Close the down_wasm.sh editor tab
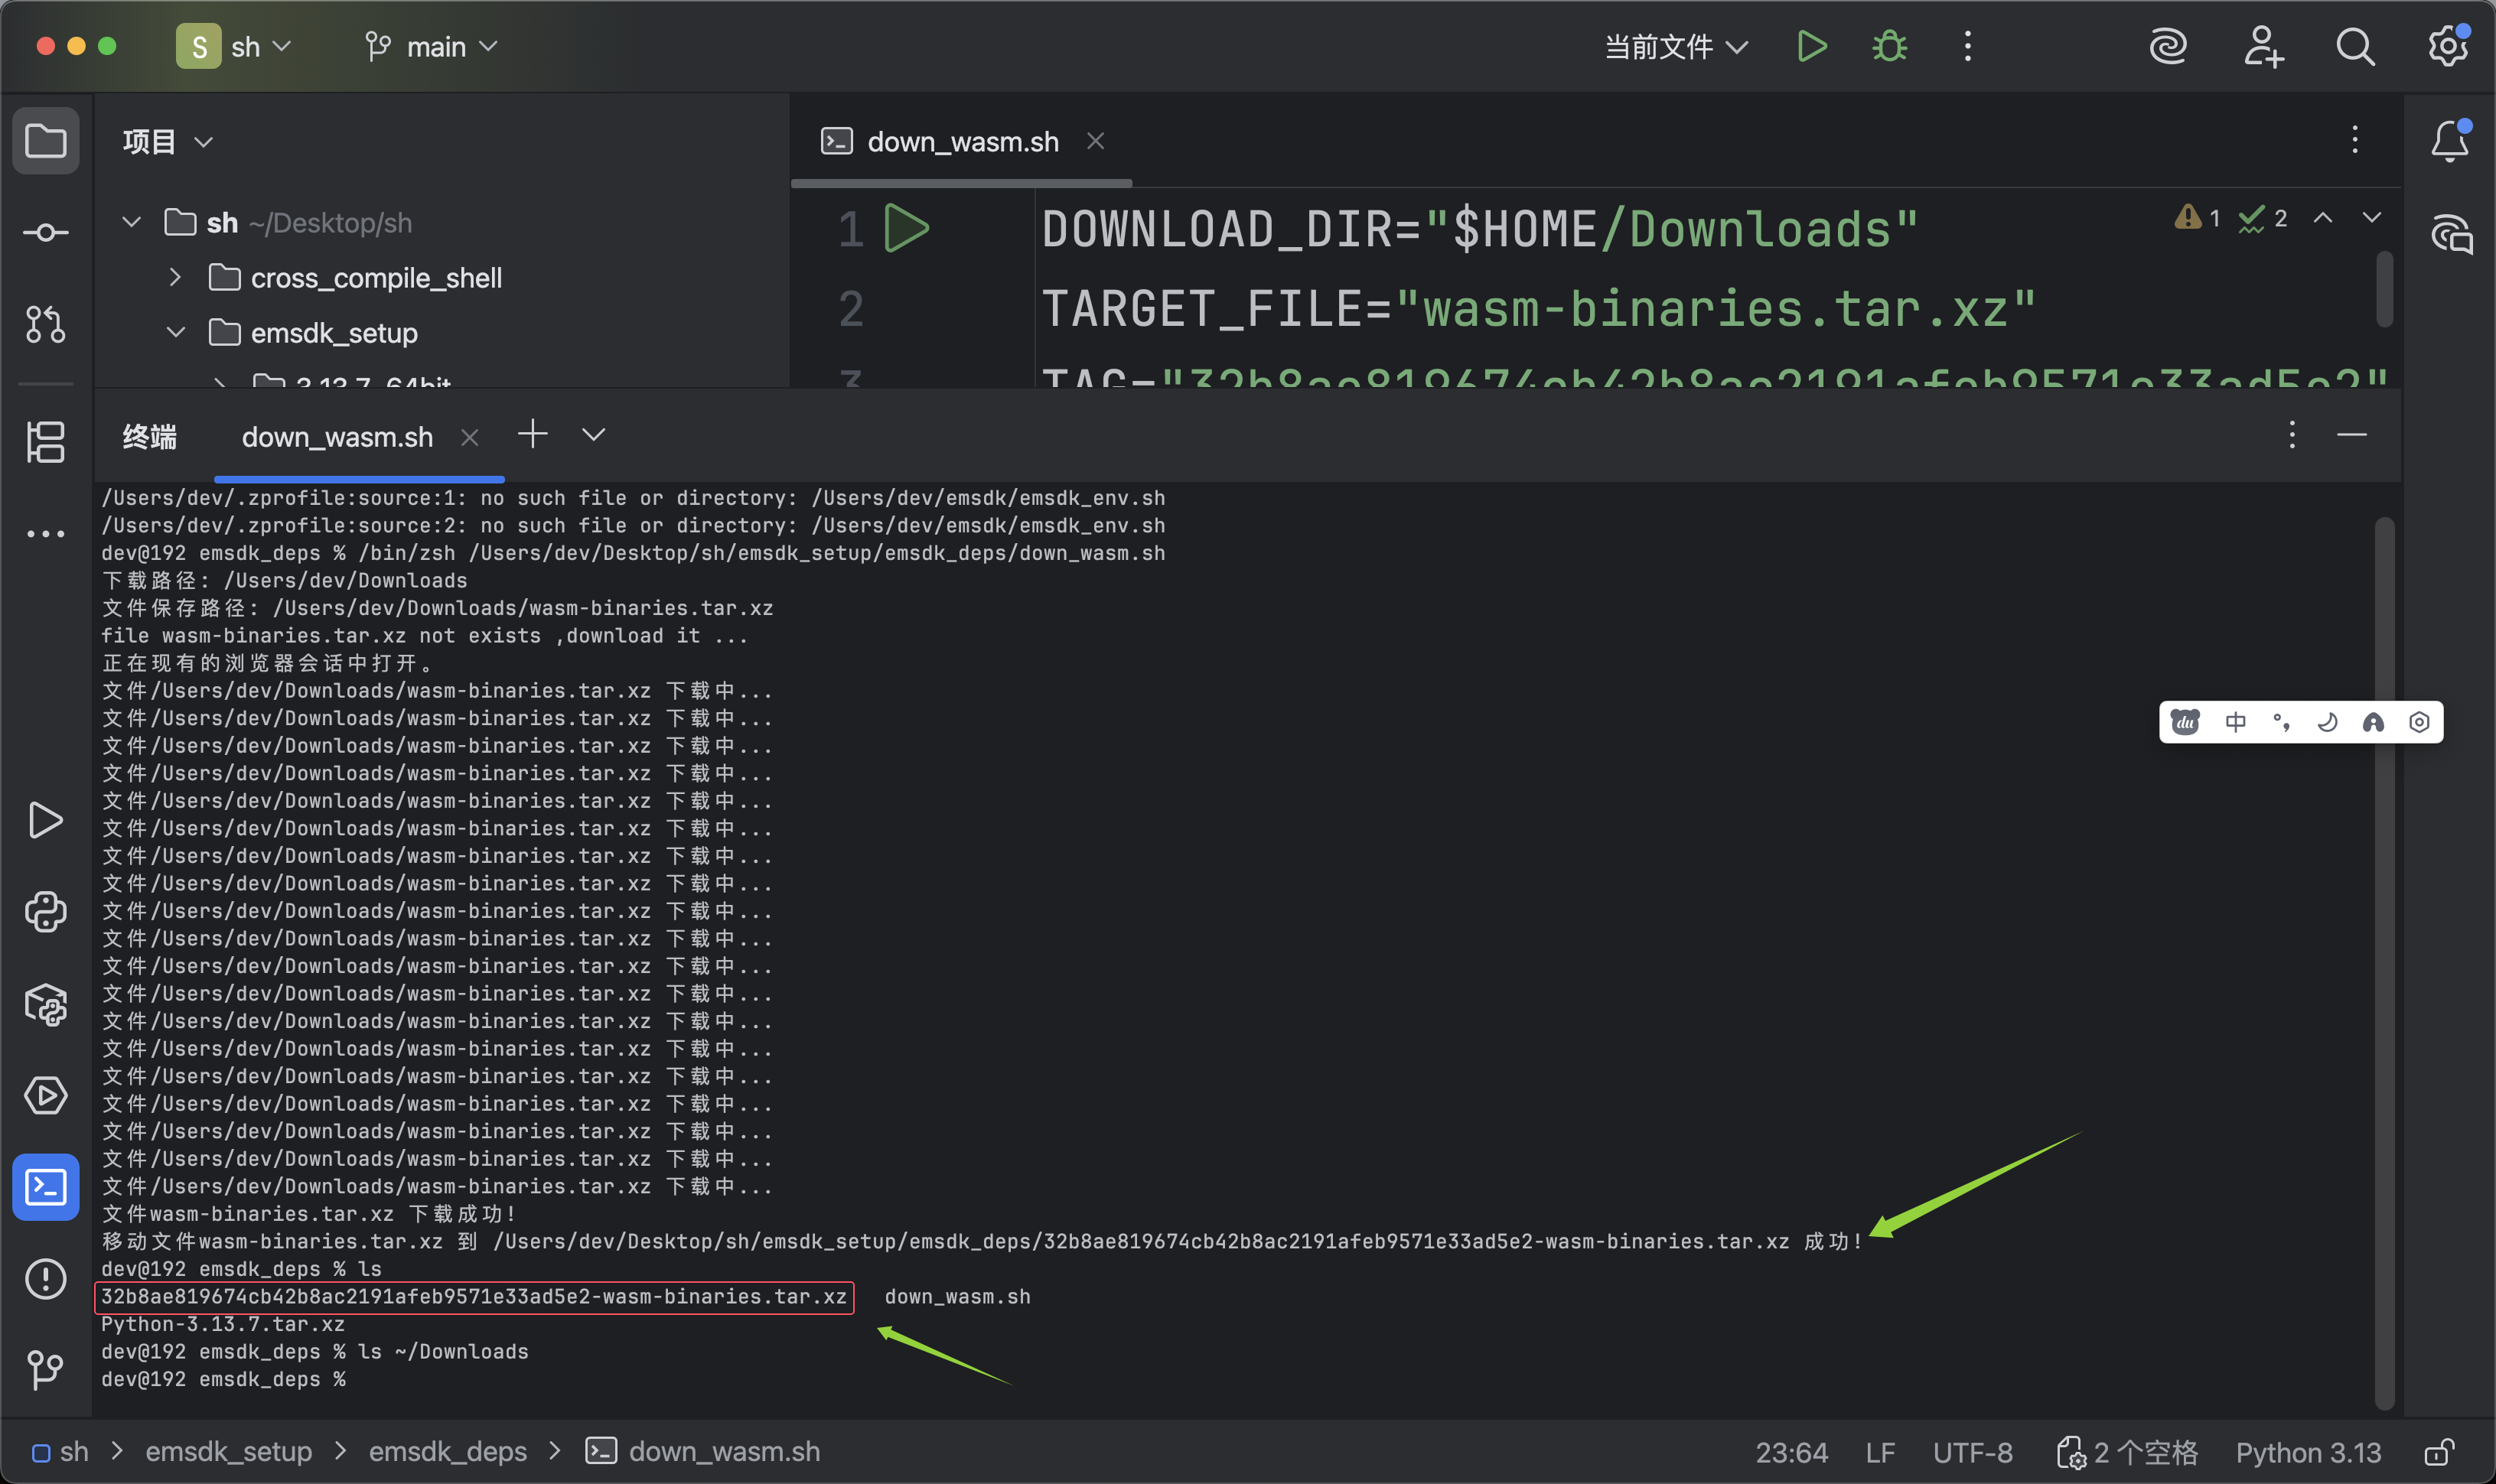This screenshot has height=1484, width=2496. [1095, 141]
